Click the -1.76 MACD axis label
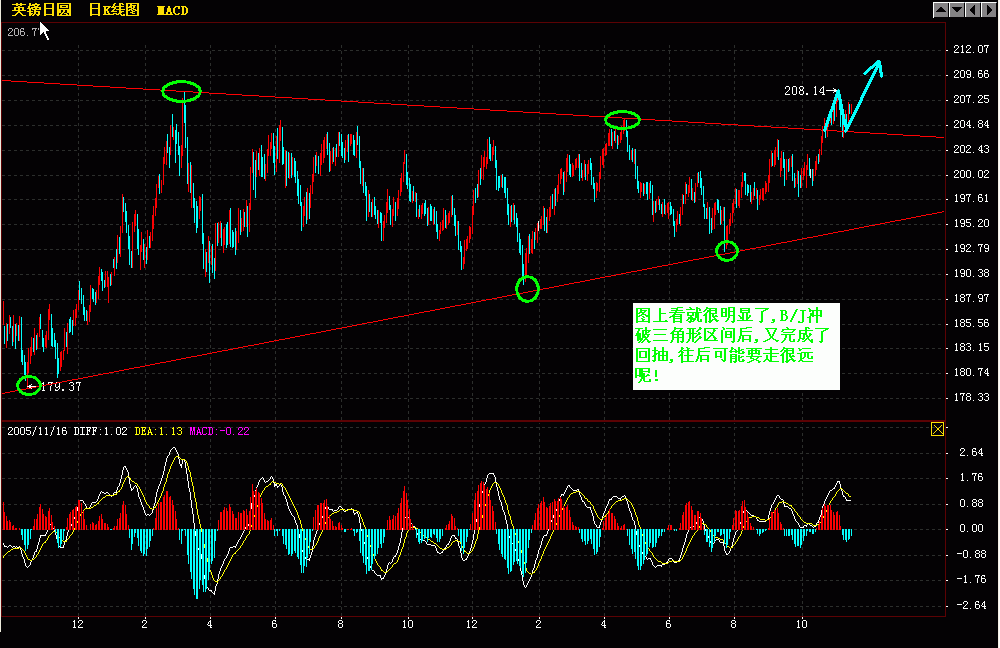Screen dimensions: 1000x648 (x=969, y=580)
